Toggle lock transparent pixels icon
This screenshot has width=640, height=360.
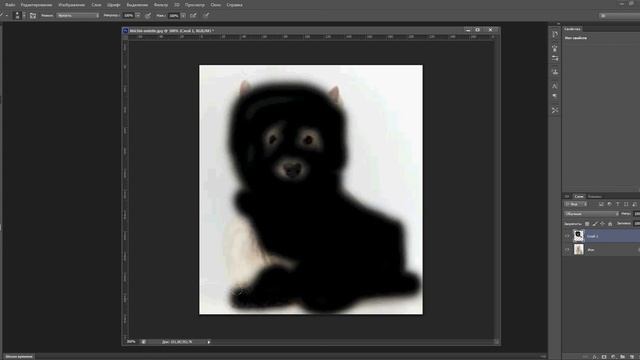coord(587,224)
